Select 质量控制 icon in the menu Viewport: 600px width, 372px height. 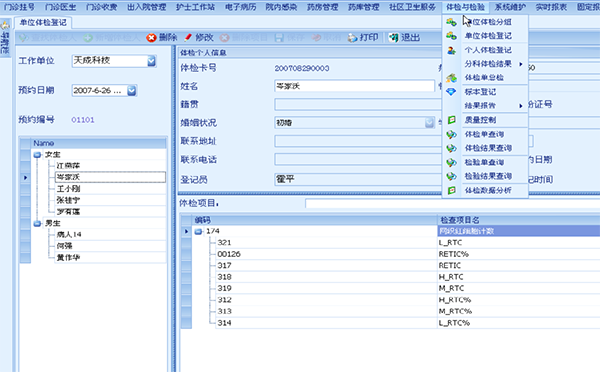point(452,120)
